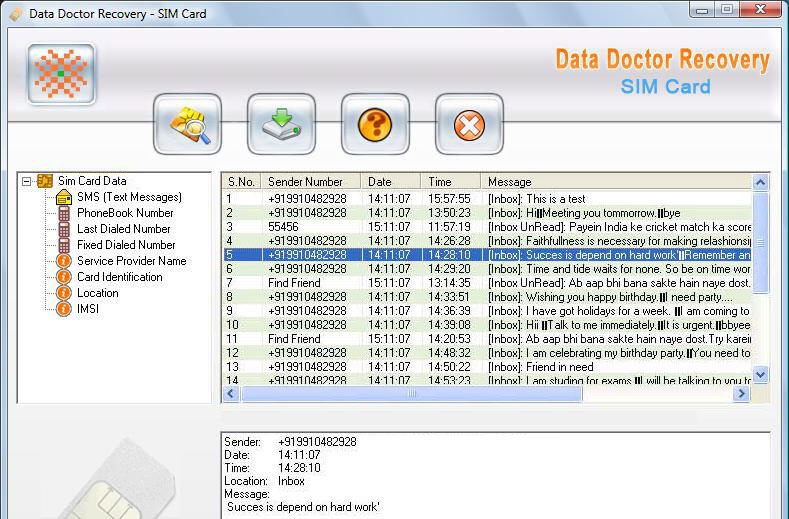Screen dimensions: 789x519
Task: Select SMS (Text Messages) in the tree
Action: click(129, 197)
